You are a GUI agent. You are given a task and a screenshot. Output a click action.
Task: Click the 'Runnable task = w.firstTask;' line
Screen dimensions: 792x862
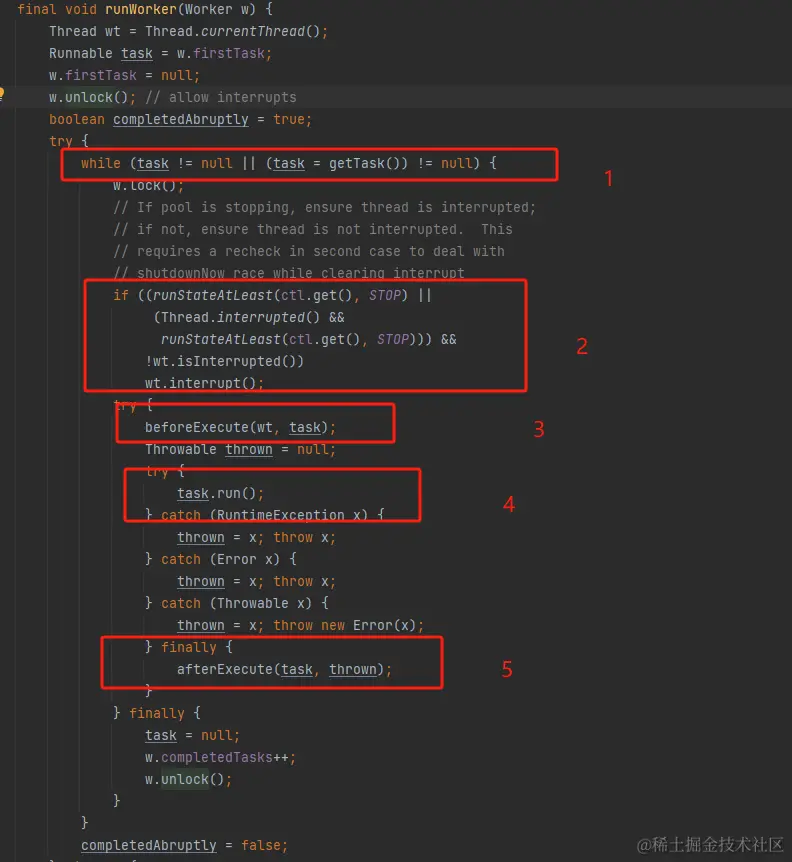click(160, 53)
